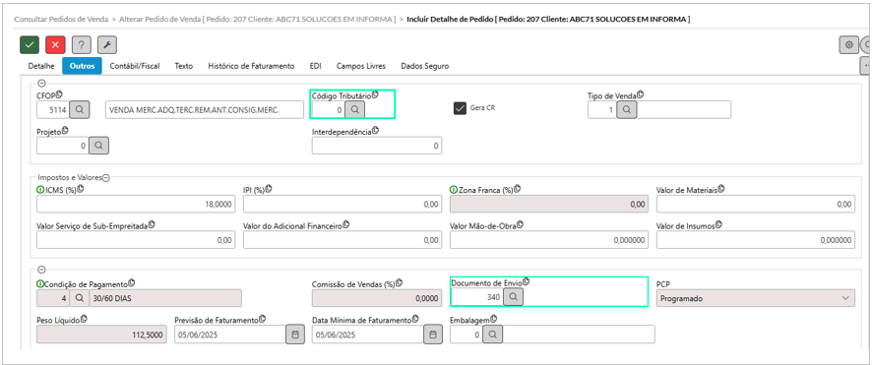Switch to the Contábil/Fiscal tab
The image size is (873, 365).
coord(135,66)
